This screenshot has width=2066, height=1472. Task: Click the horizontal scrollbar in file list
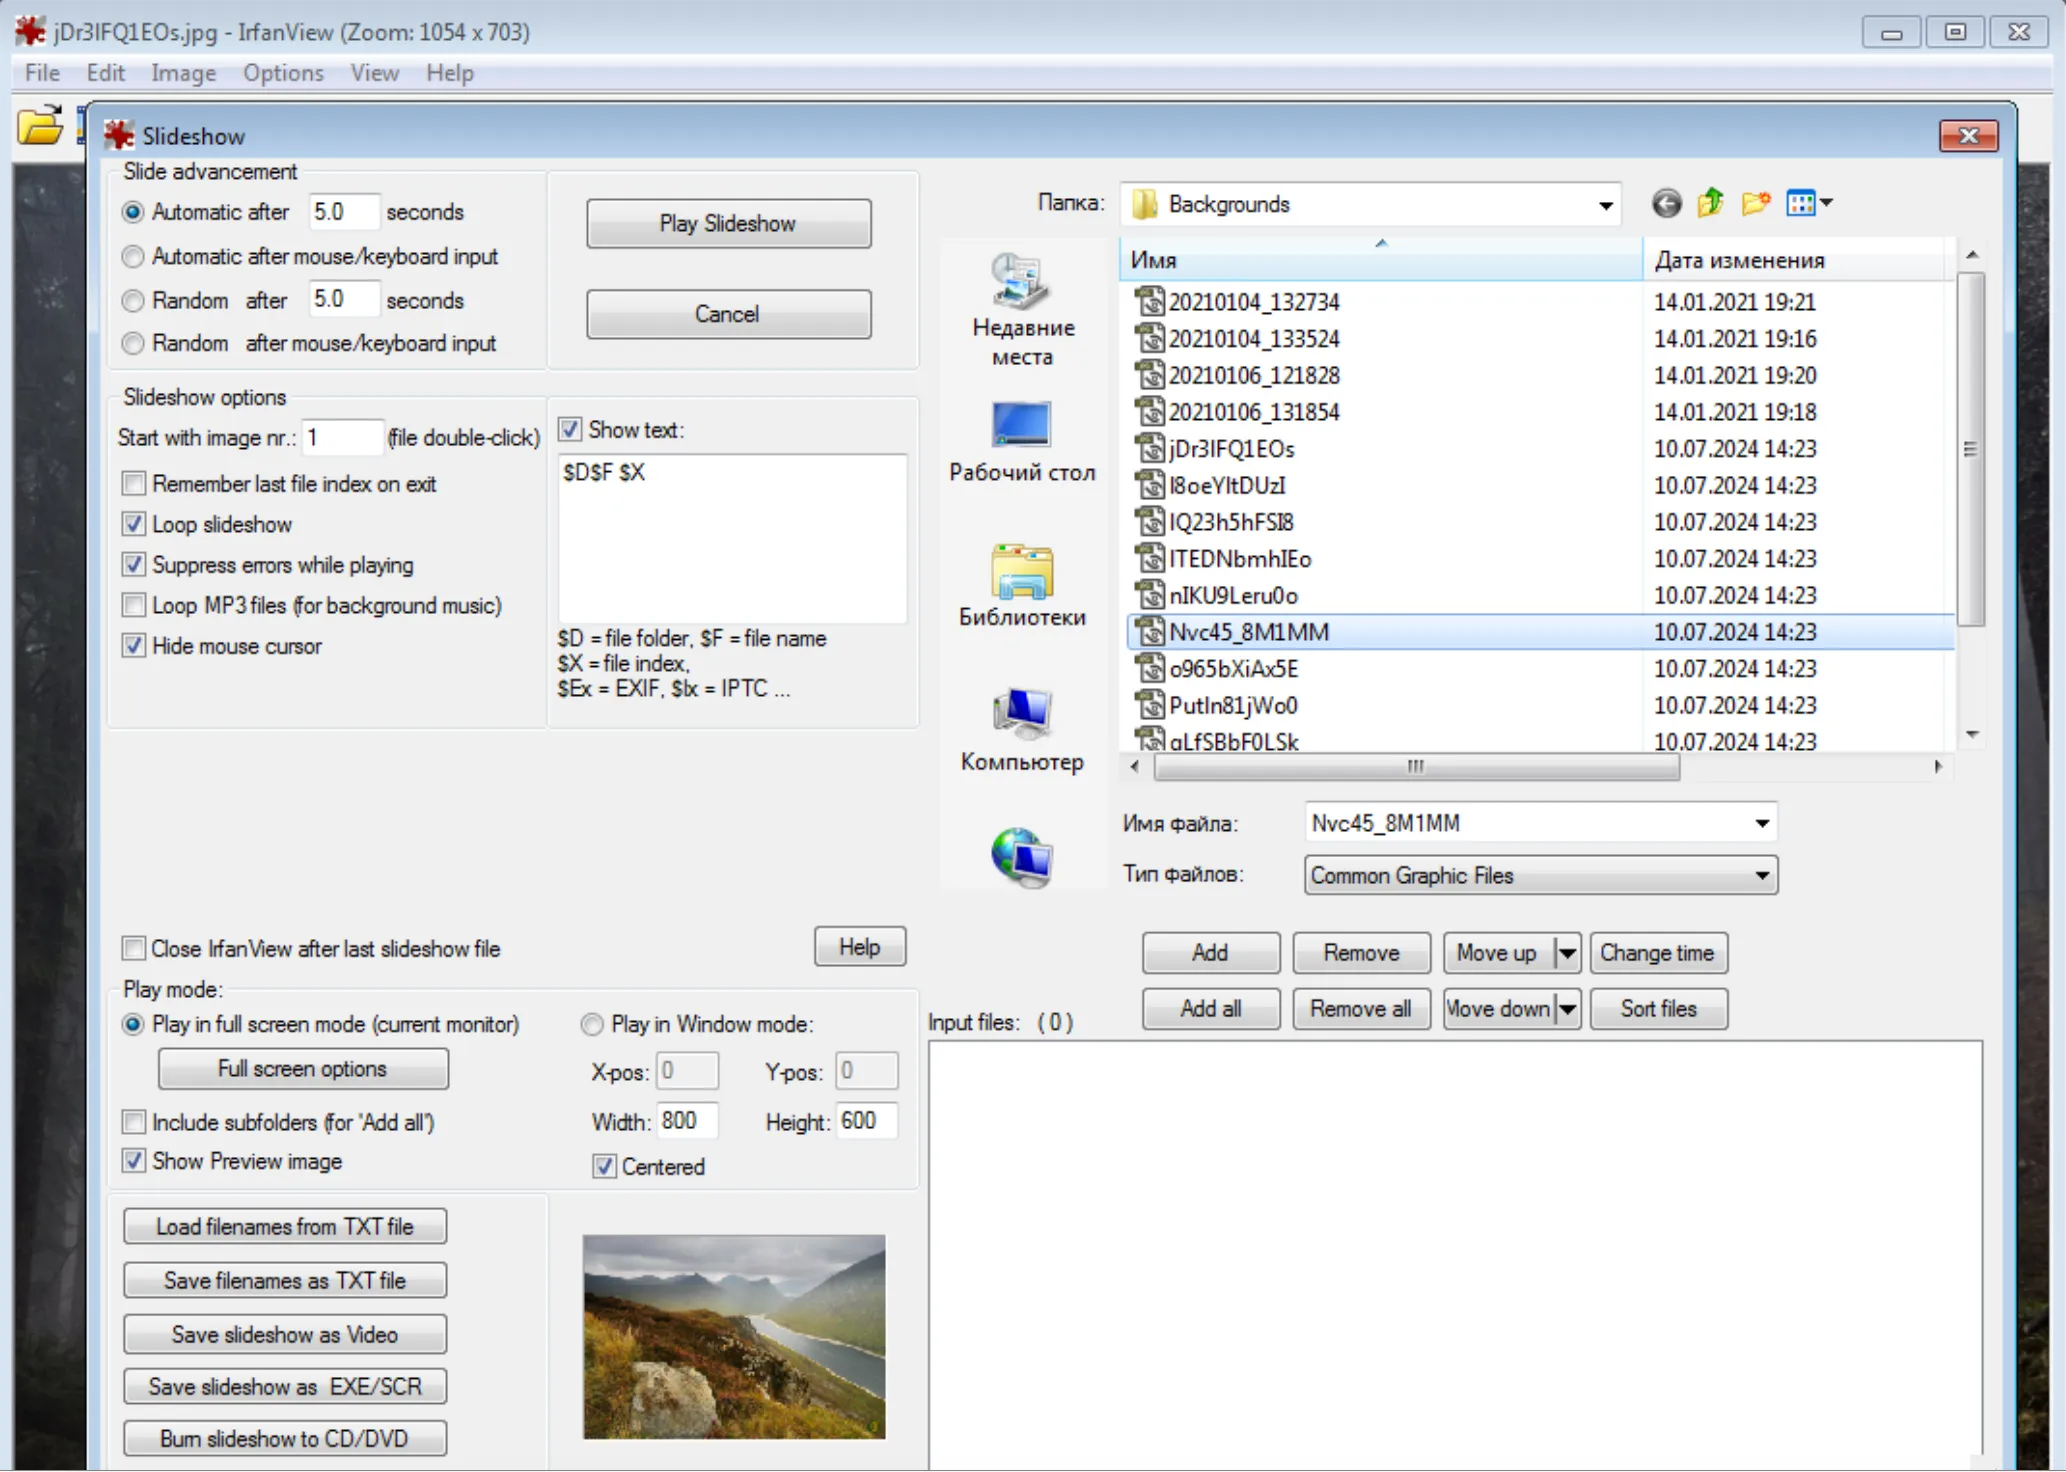point(1415,767)
